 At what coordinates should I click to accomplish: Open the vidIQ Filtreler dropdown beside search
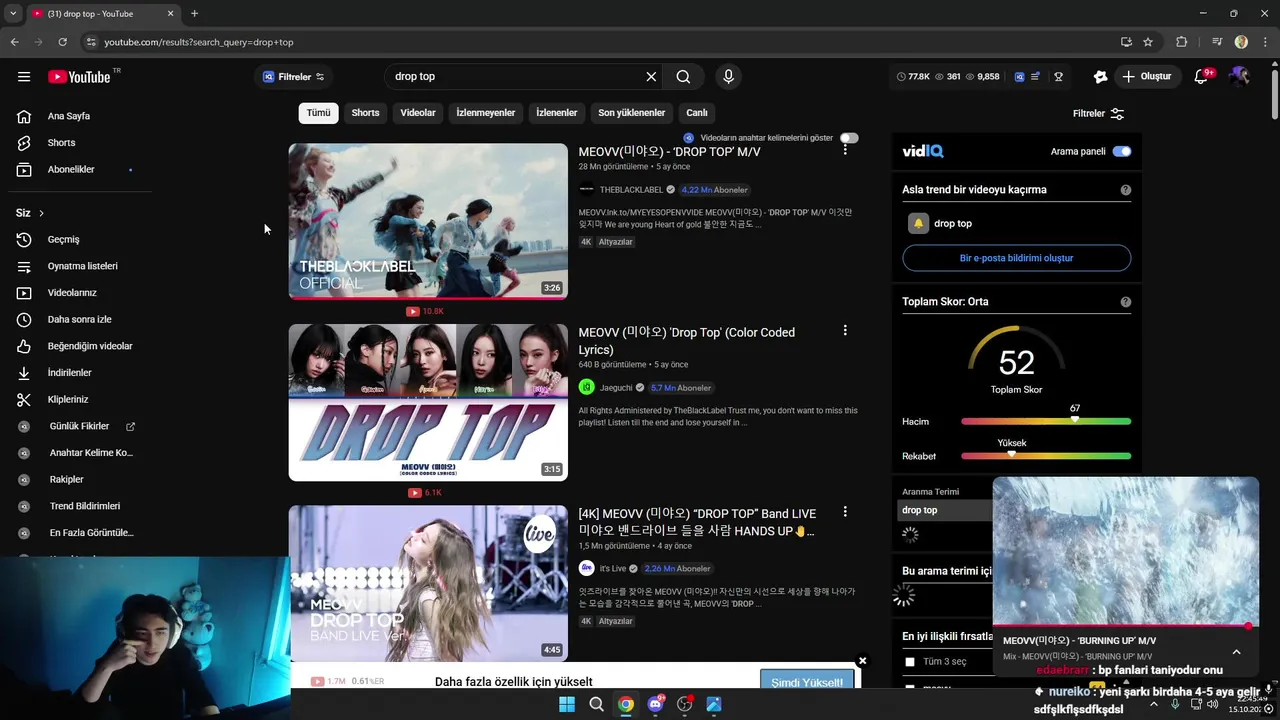click(293, 77)
